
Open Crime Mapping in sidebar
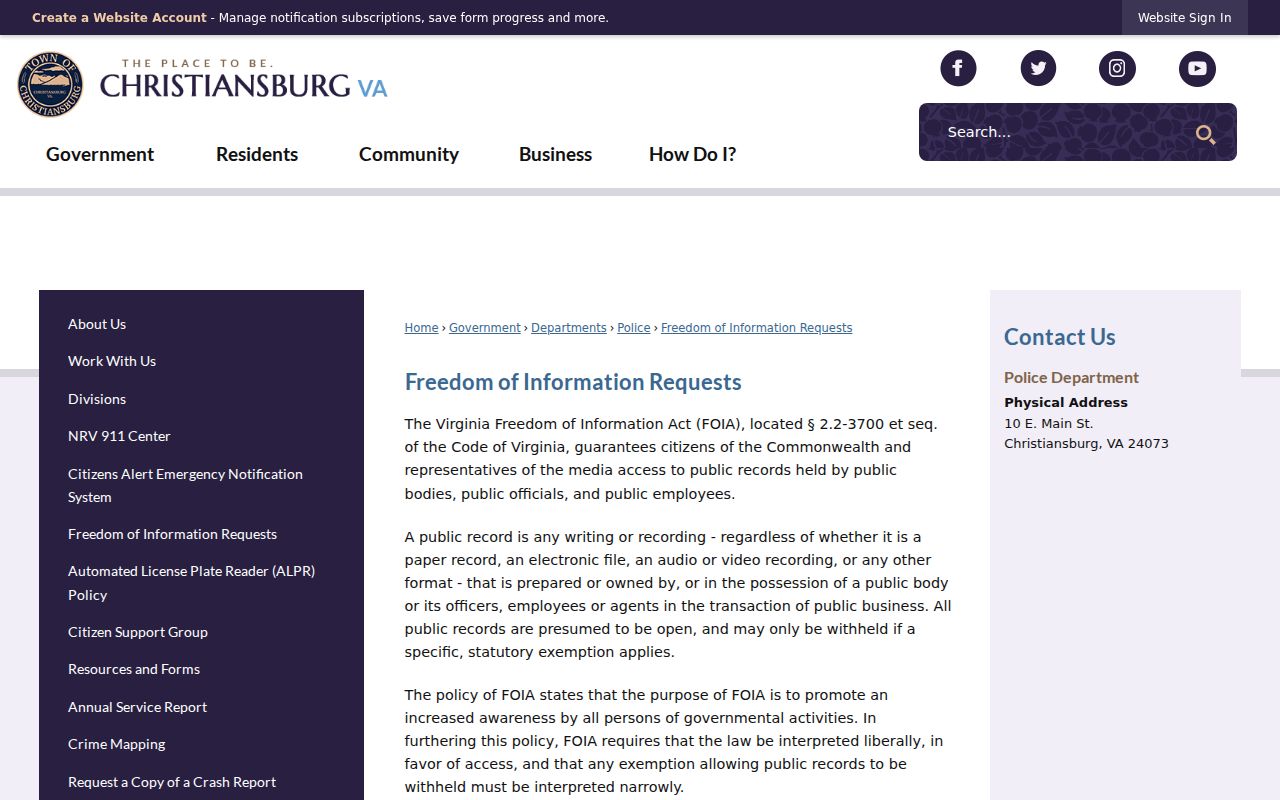click(116, 744)
